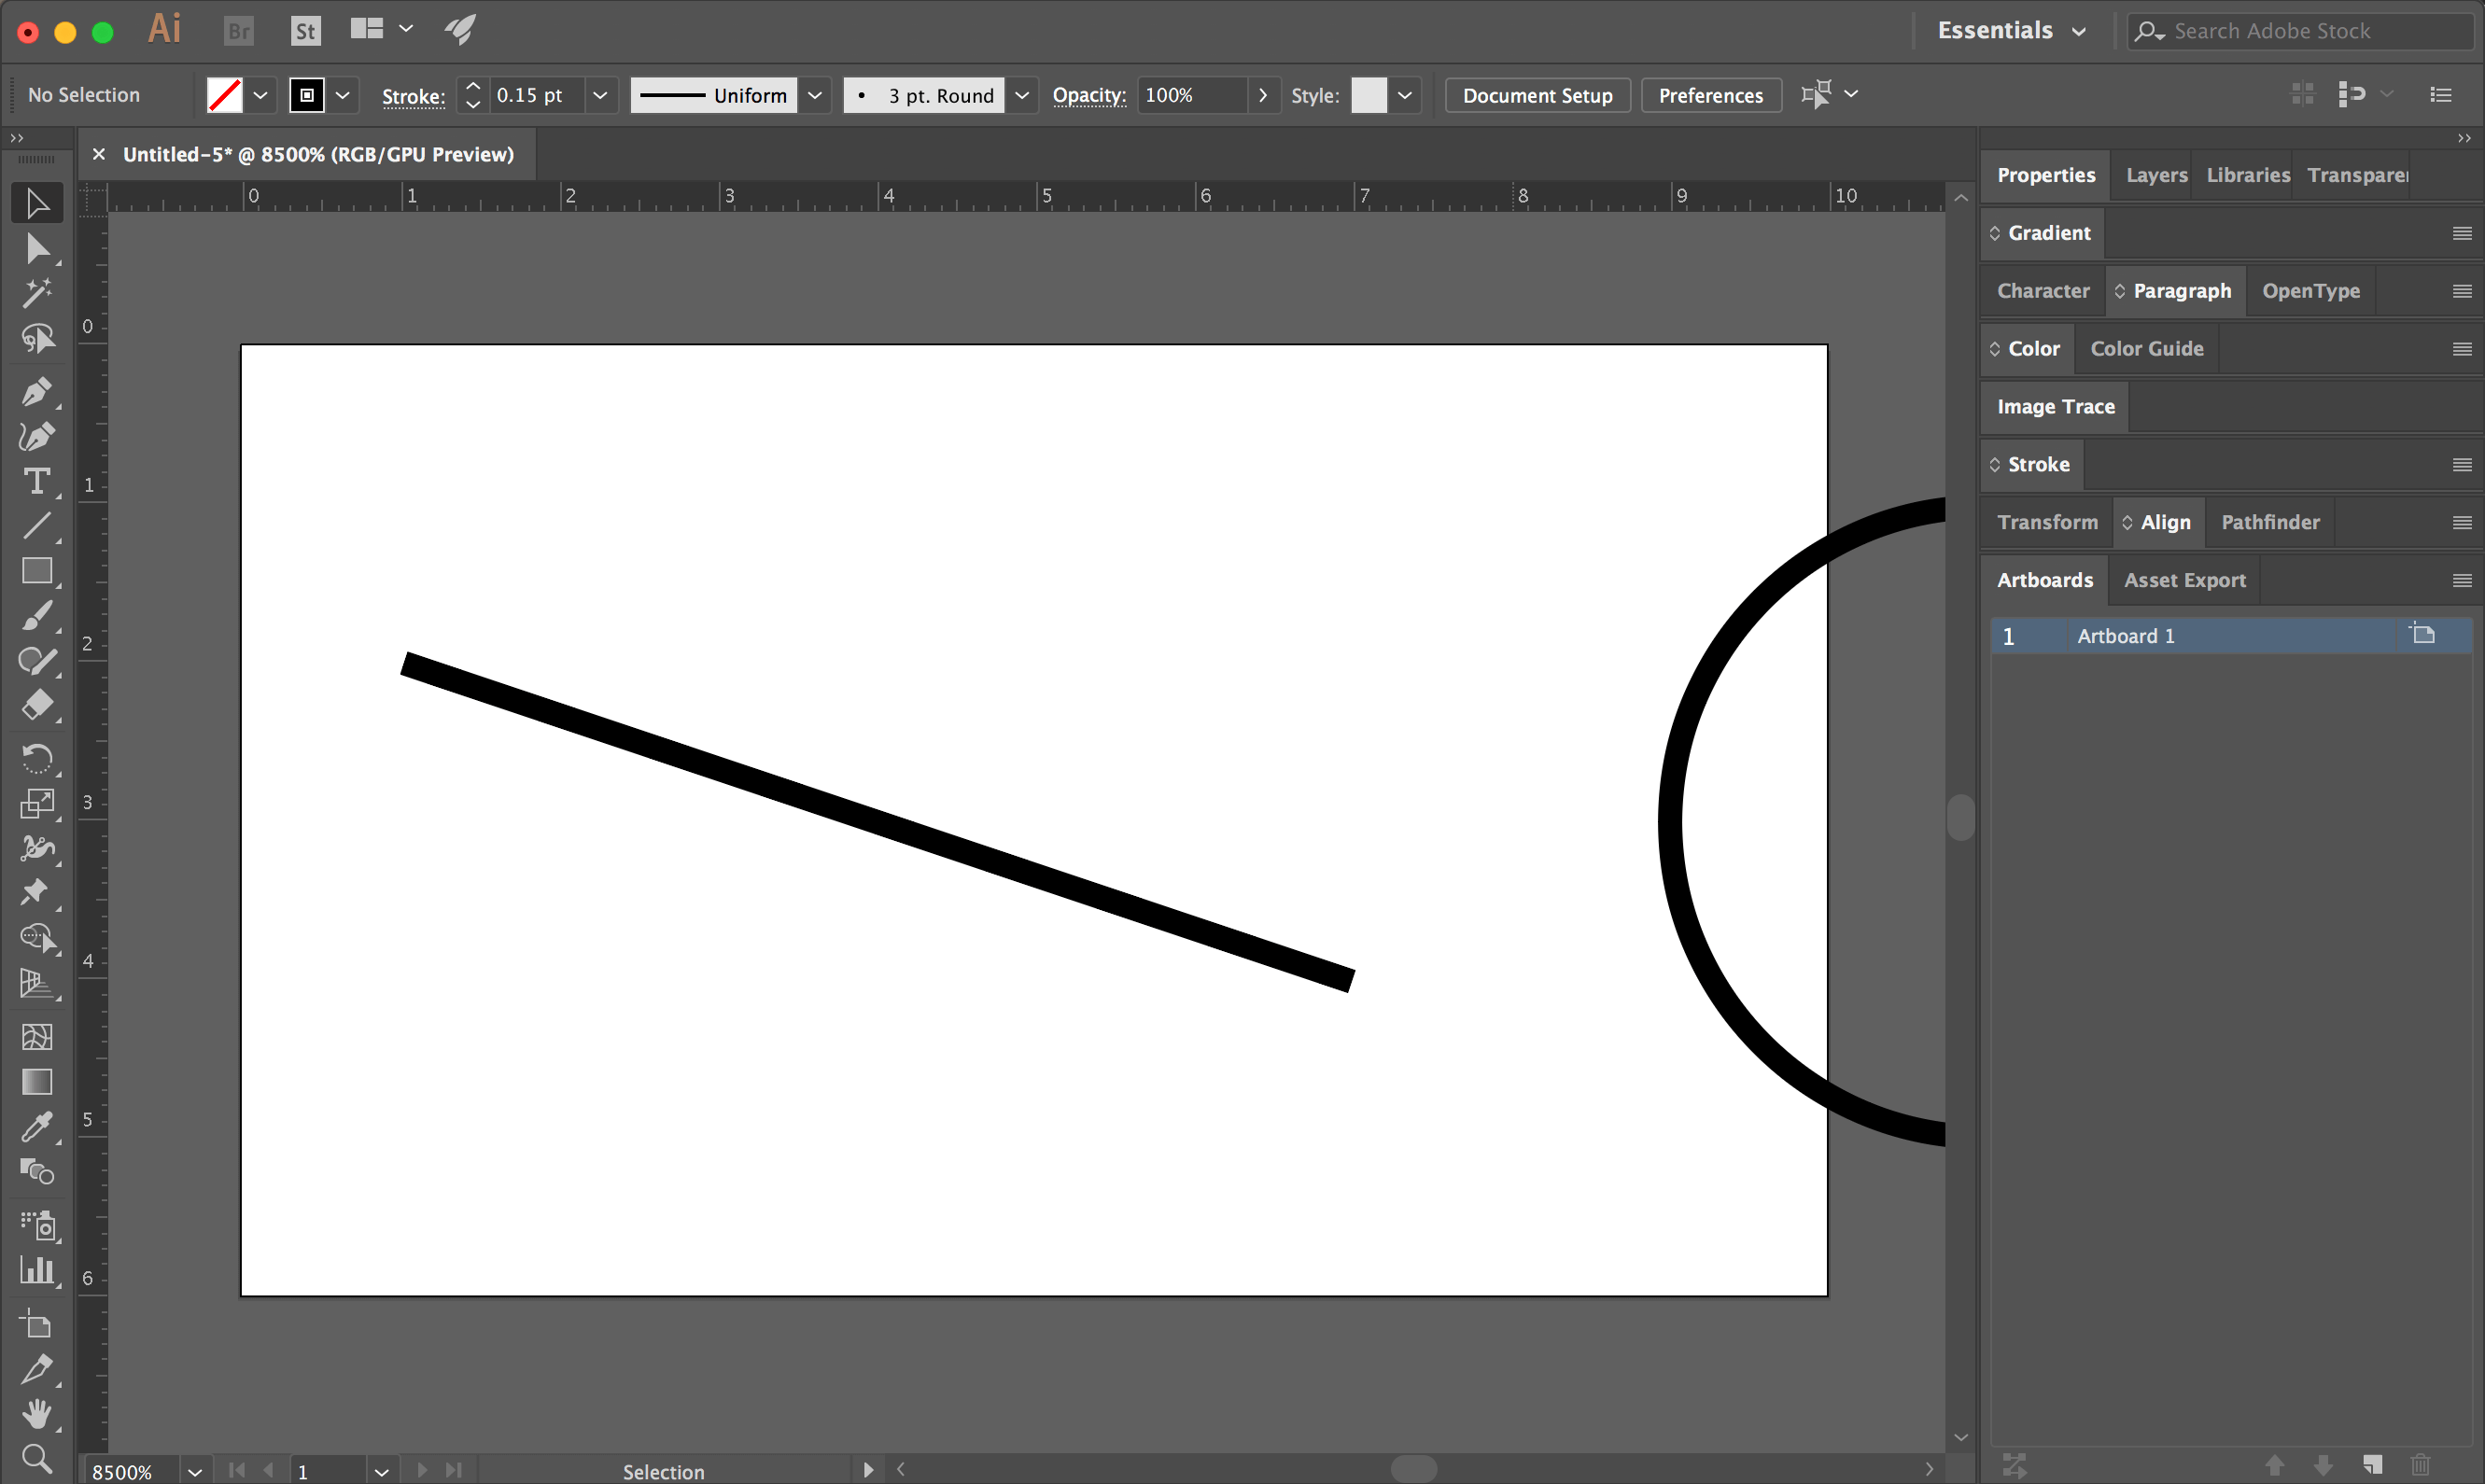2485x1484 pixels.
Task: Switch to the Color Guide tab
Action: 2146,349
